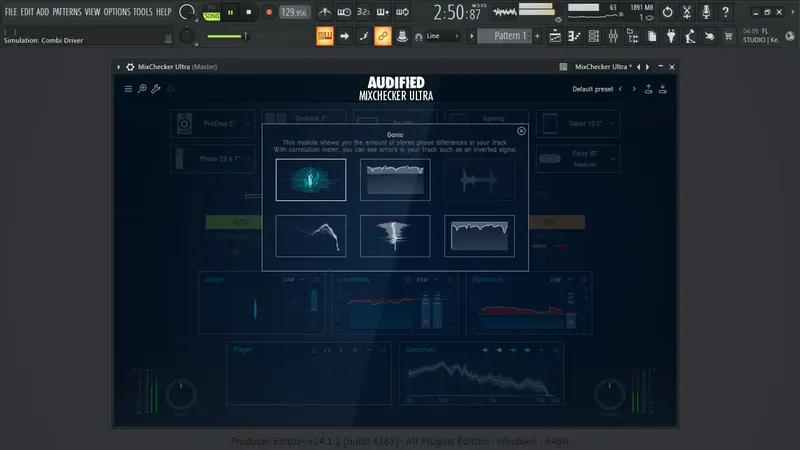Click the MixChecker preset save upload icon
Viewport: 800px width, 450px height.
coord(648,89)
